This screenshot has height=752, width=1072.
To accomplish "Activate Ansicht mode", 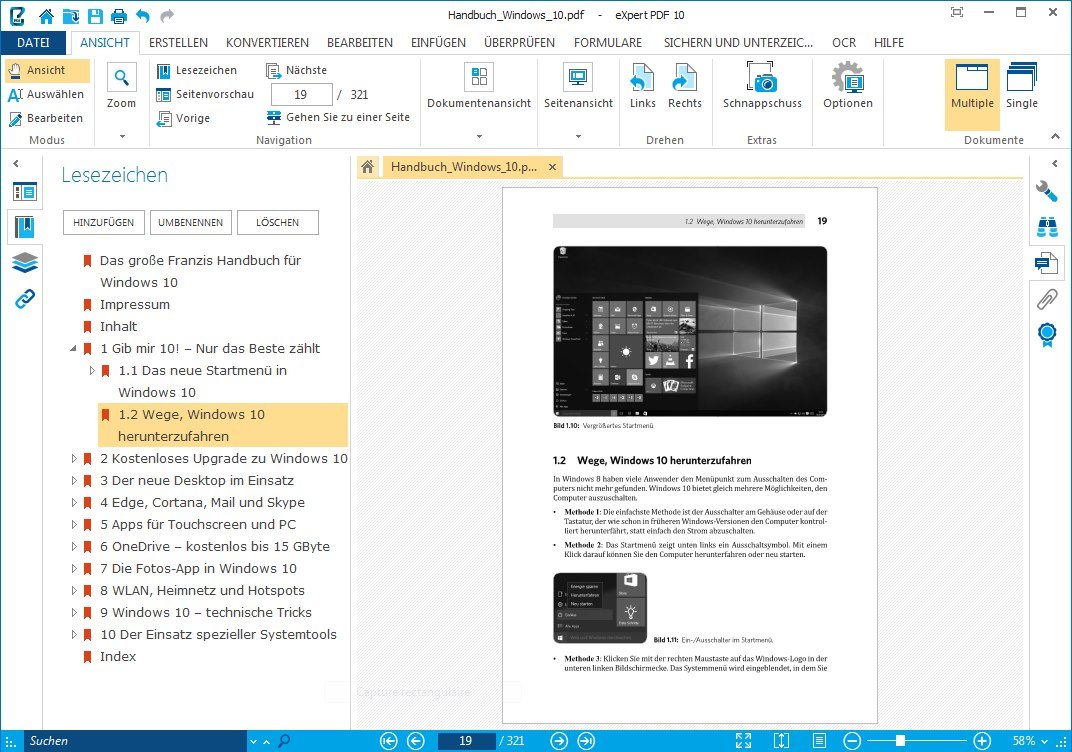I will [x=47, y=70].
